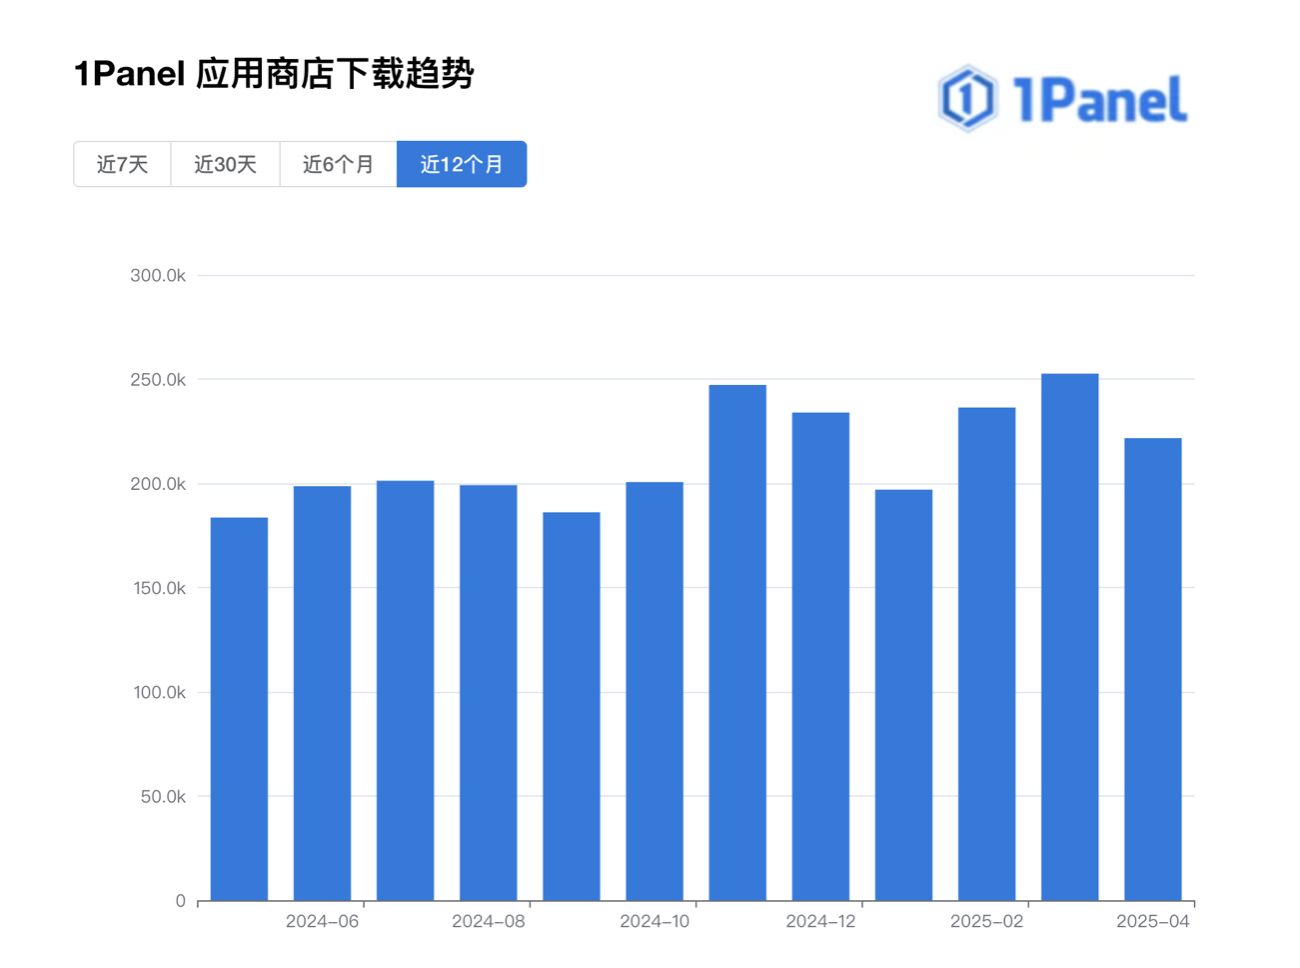Click the 50.0k y-axis label
This screenshot has width=1300, height=968.
(x=163, y=797)
